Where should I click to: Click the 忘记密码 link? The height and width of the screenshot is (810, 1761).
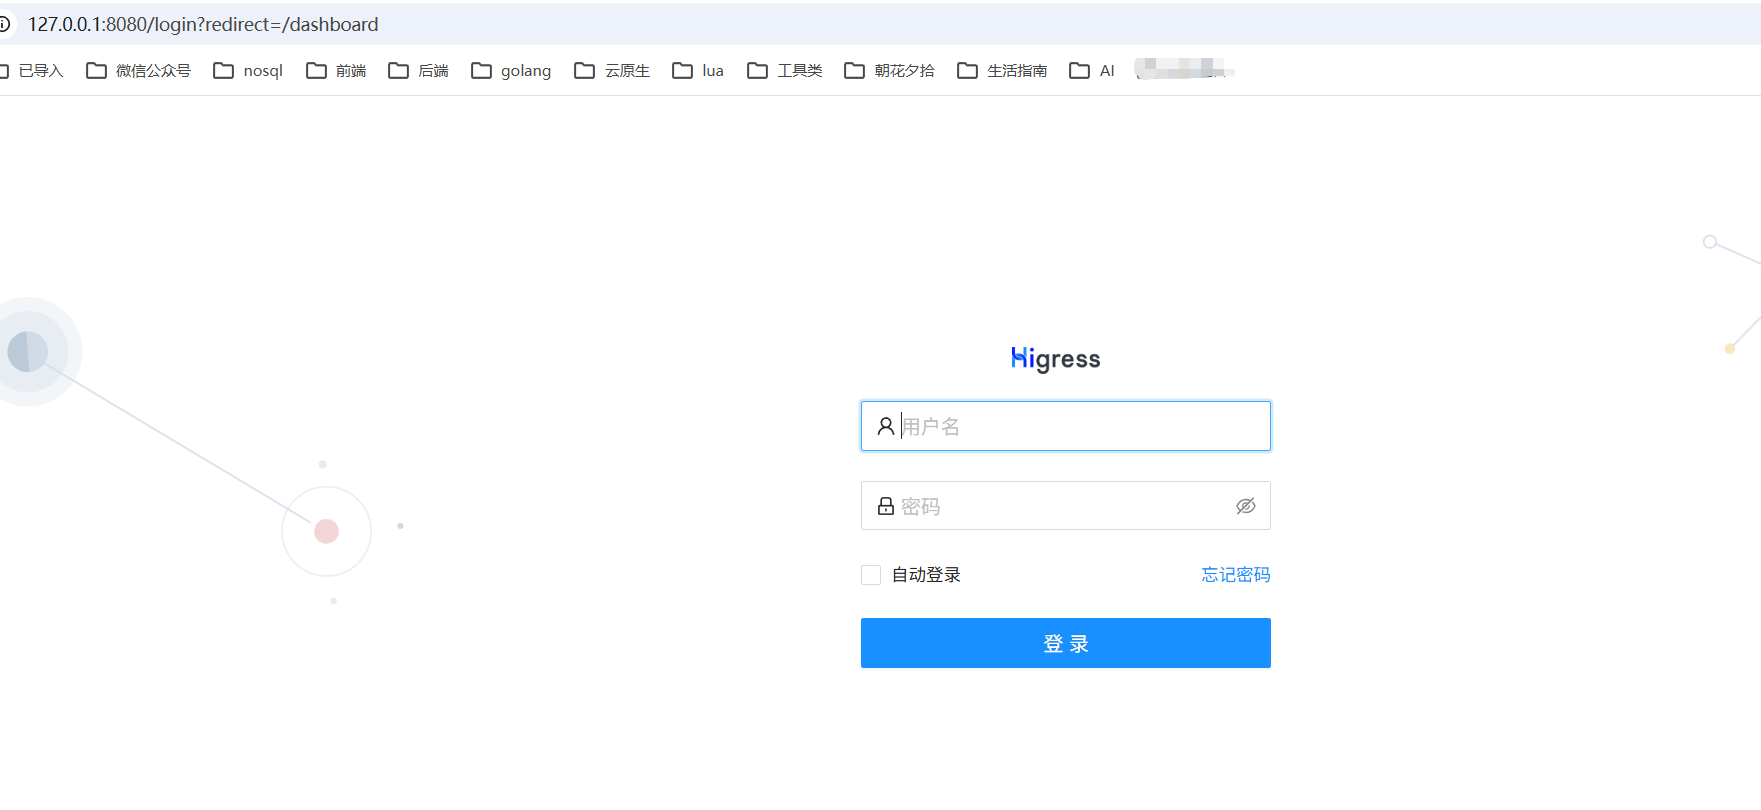pos(1235,575)
